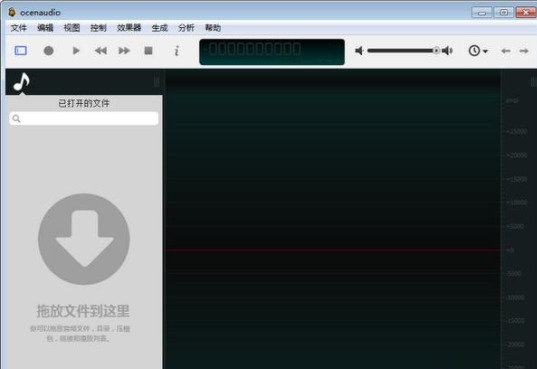
Task: Click the Fast-forward double-arrow icon
Action: pos(124,51)
